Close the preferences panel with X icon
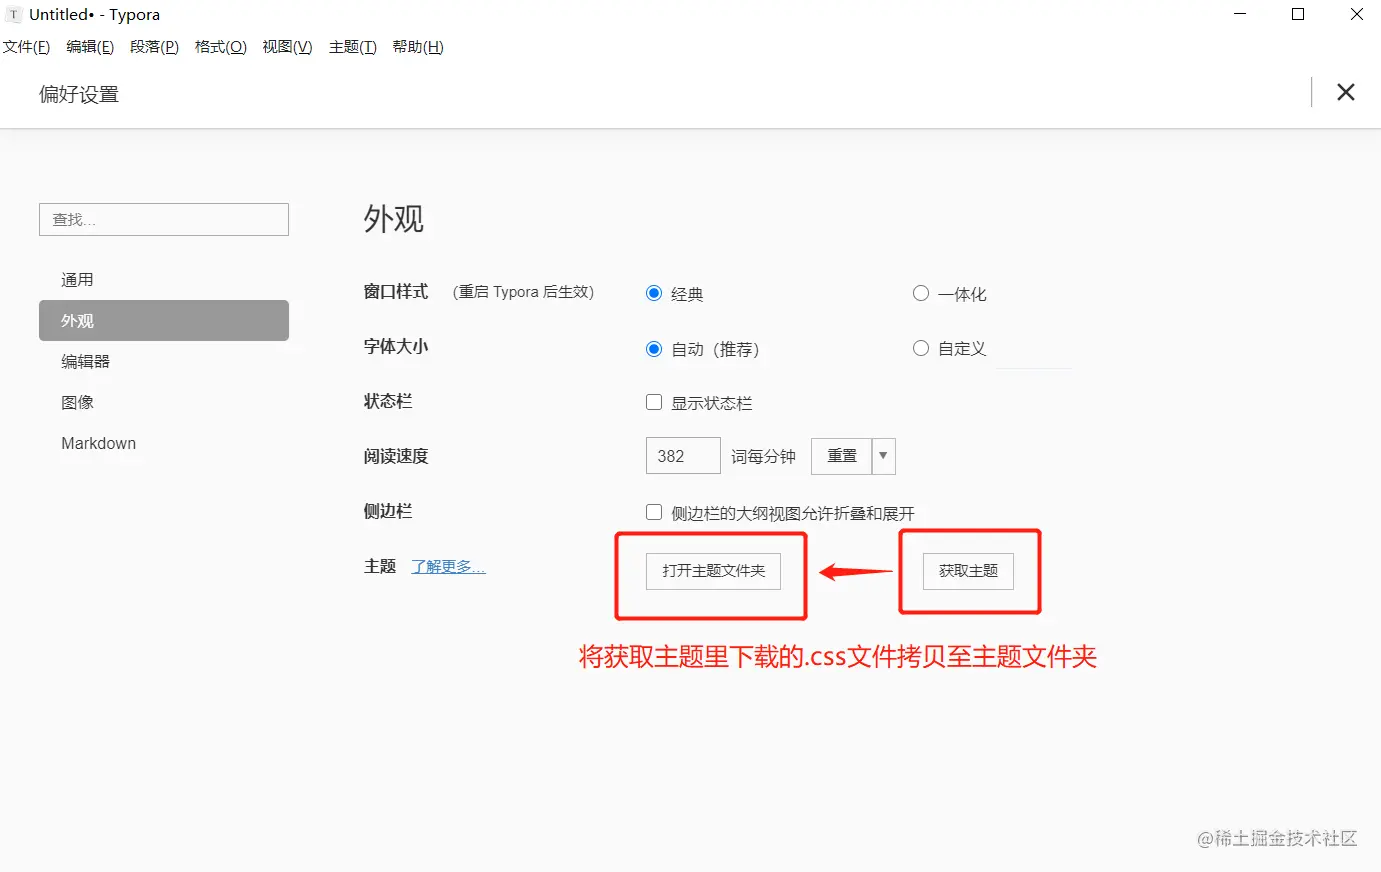The image size is (1381, 872). (x=1346, y=93)
